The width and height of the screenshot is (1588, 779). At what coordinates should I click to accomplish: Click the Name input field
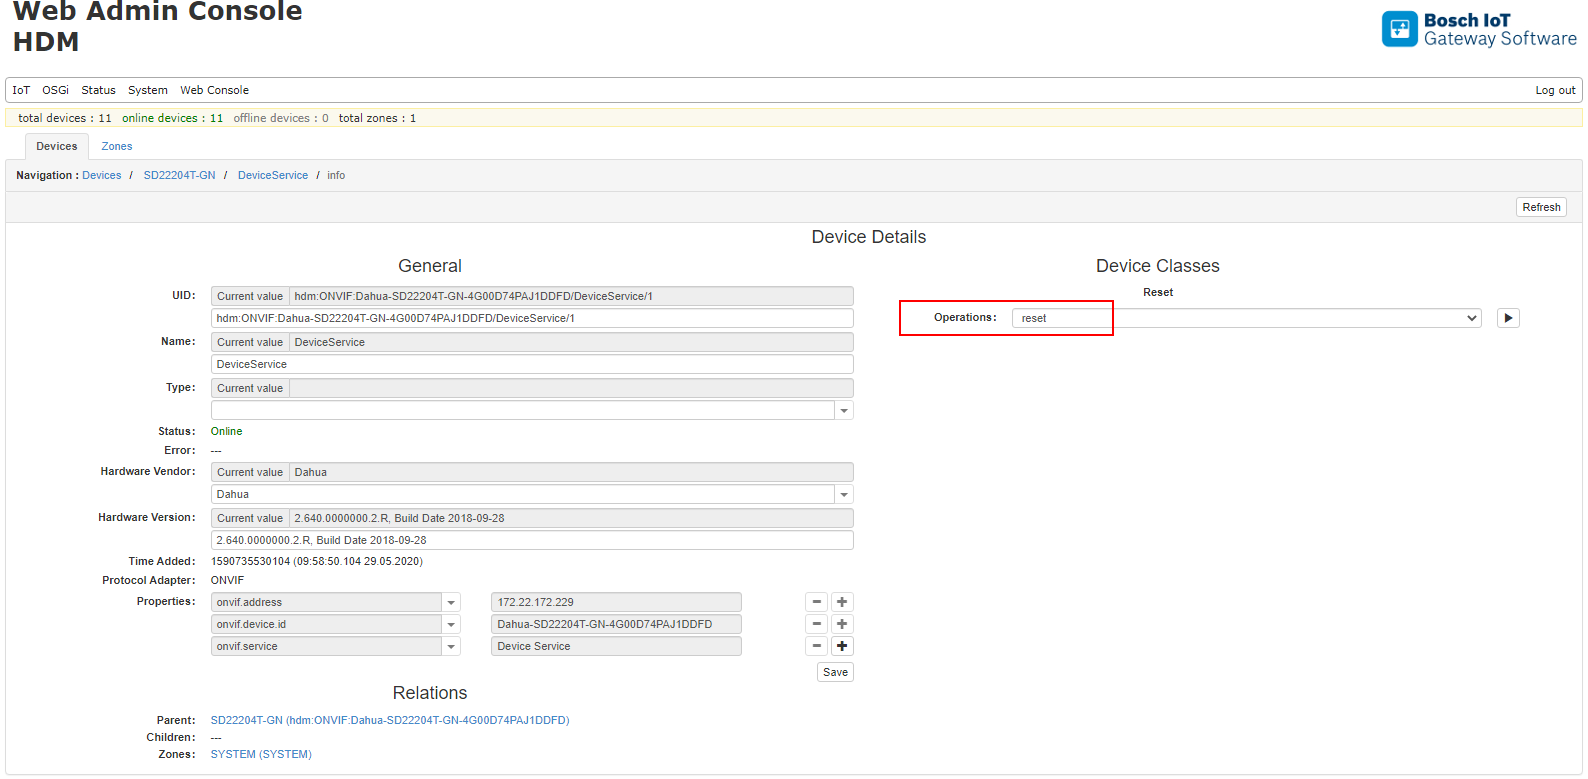531,364
